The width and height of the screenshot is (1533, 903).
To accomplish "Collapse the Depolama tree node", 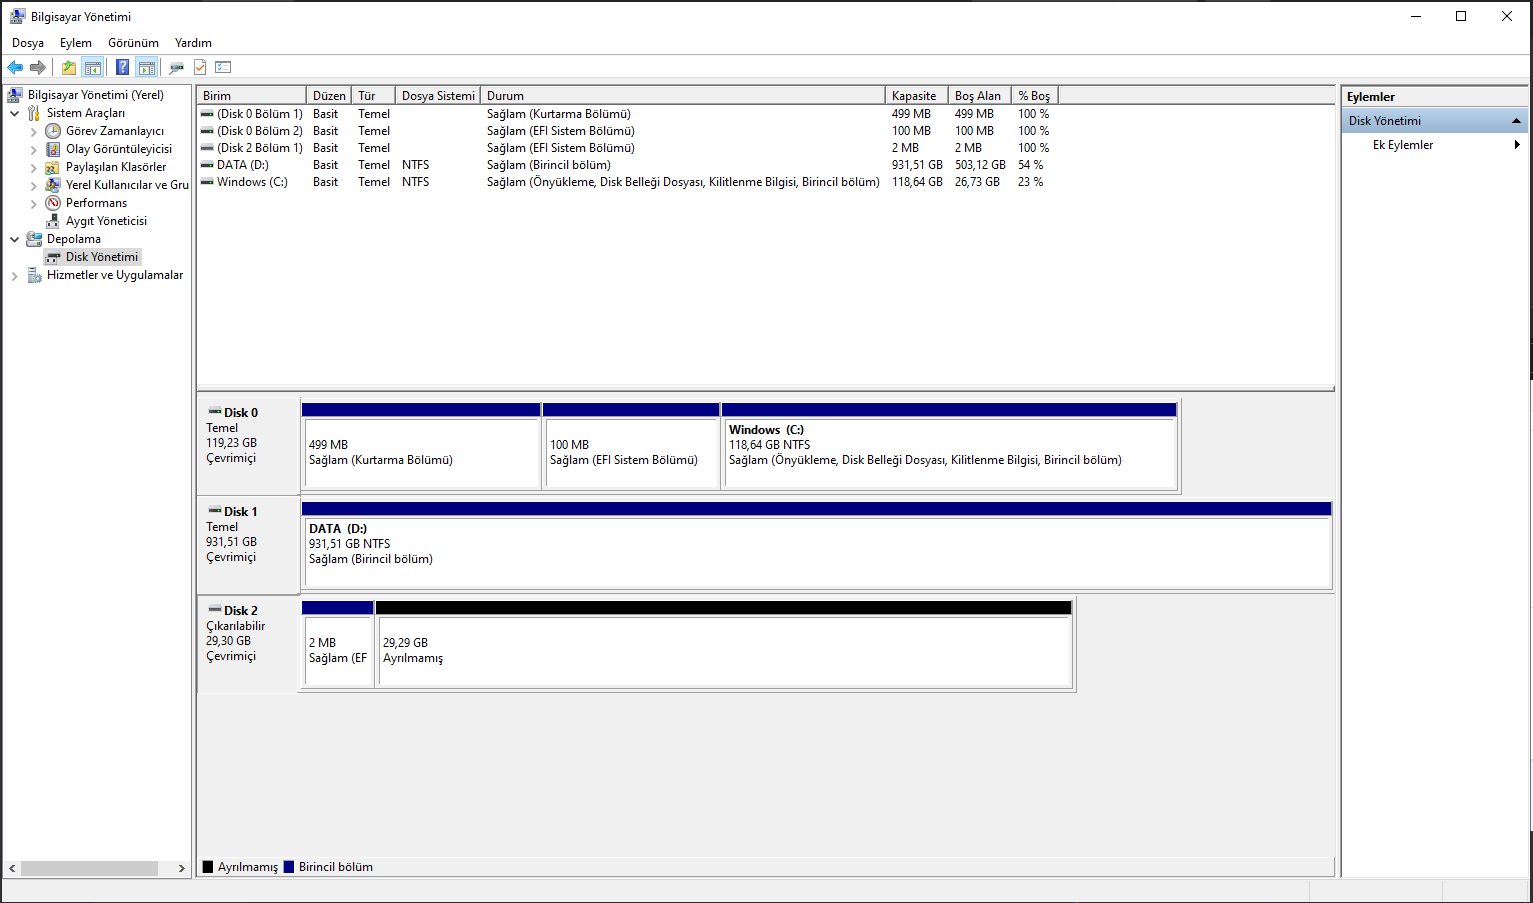I will (x=15, y=239).
